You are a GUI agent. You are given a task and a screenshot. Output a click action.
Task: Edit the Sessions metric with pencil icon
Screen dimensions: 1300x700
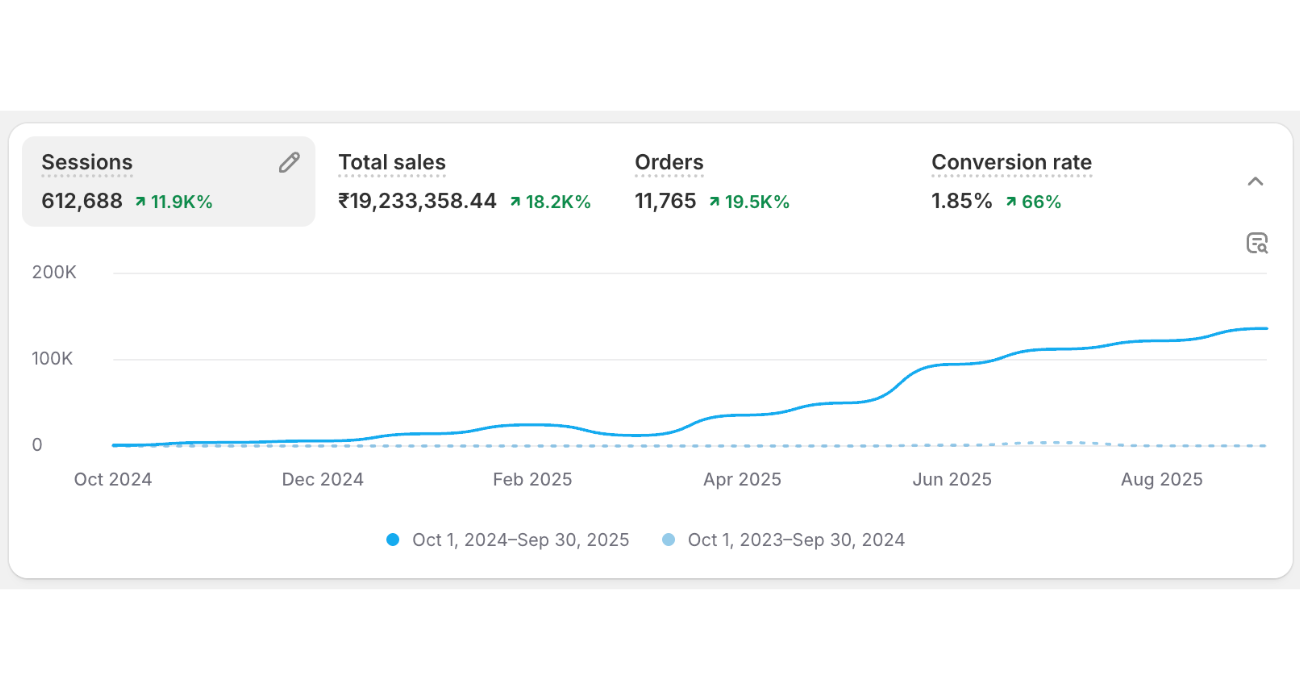click(289, 163)
